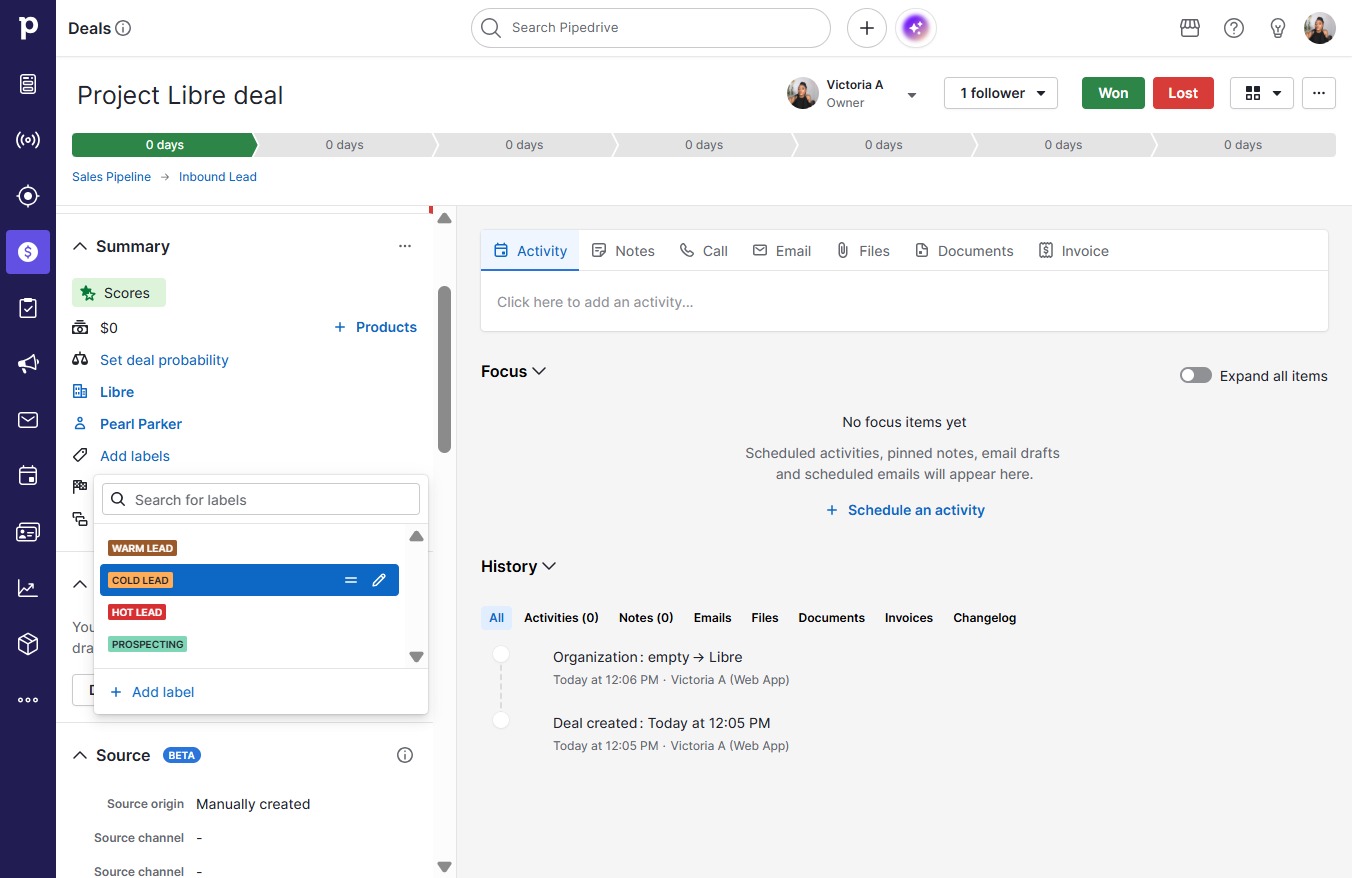Switch to the Invoice tab
The image size is (1352, 878).
(x=1074, y=251)
